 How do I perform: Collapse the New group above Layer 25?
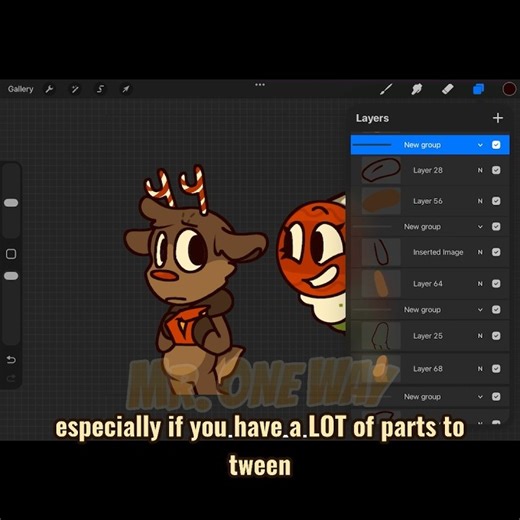(x=480, y=310)
